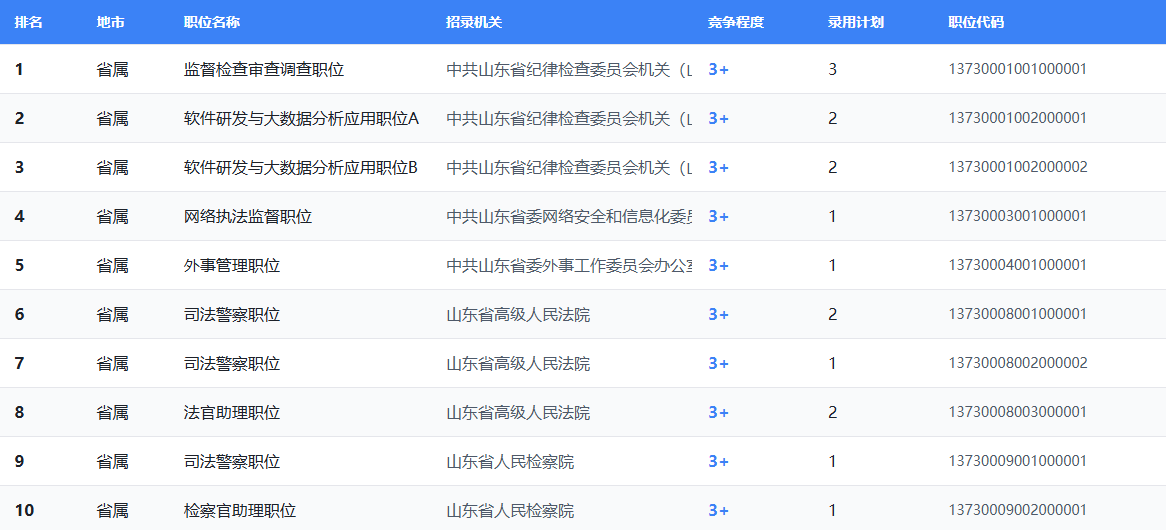This screenshot has width=1166, height=530.
Task: Open the 法官助理职位 position
Action: [x=232, y=412]
